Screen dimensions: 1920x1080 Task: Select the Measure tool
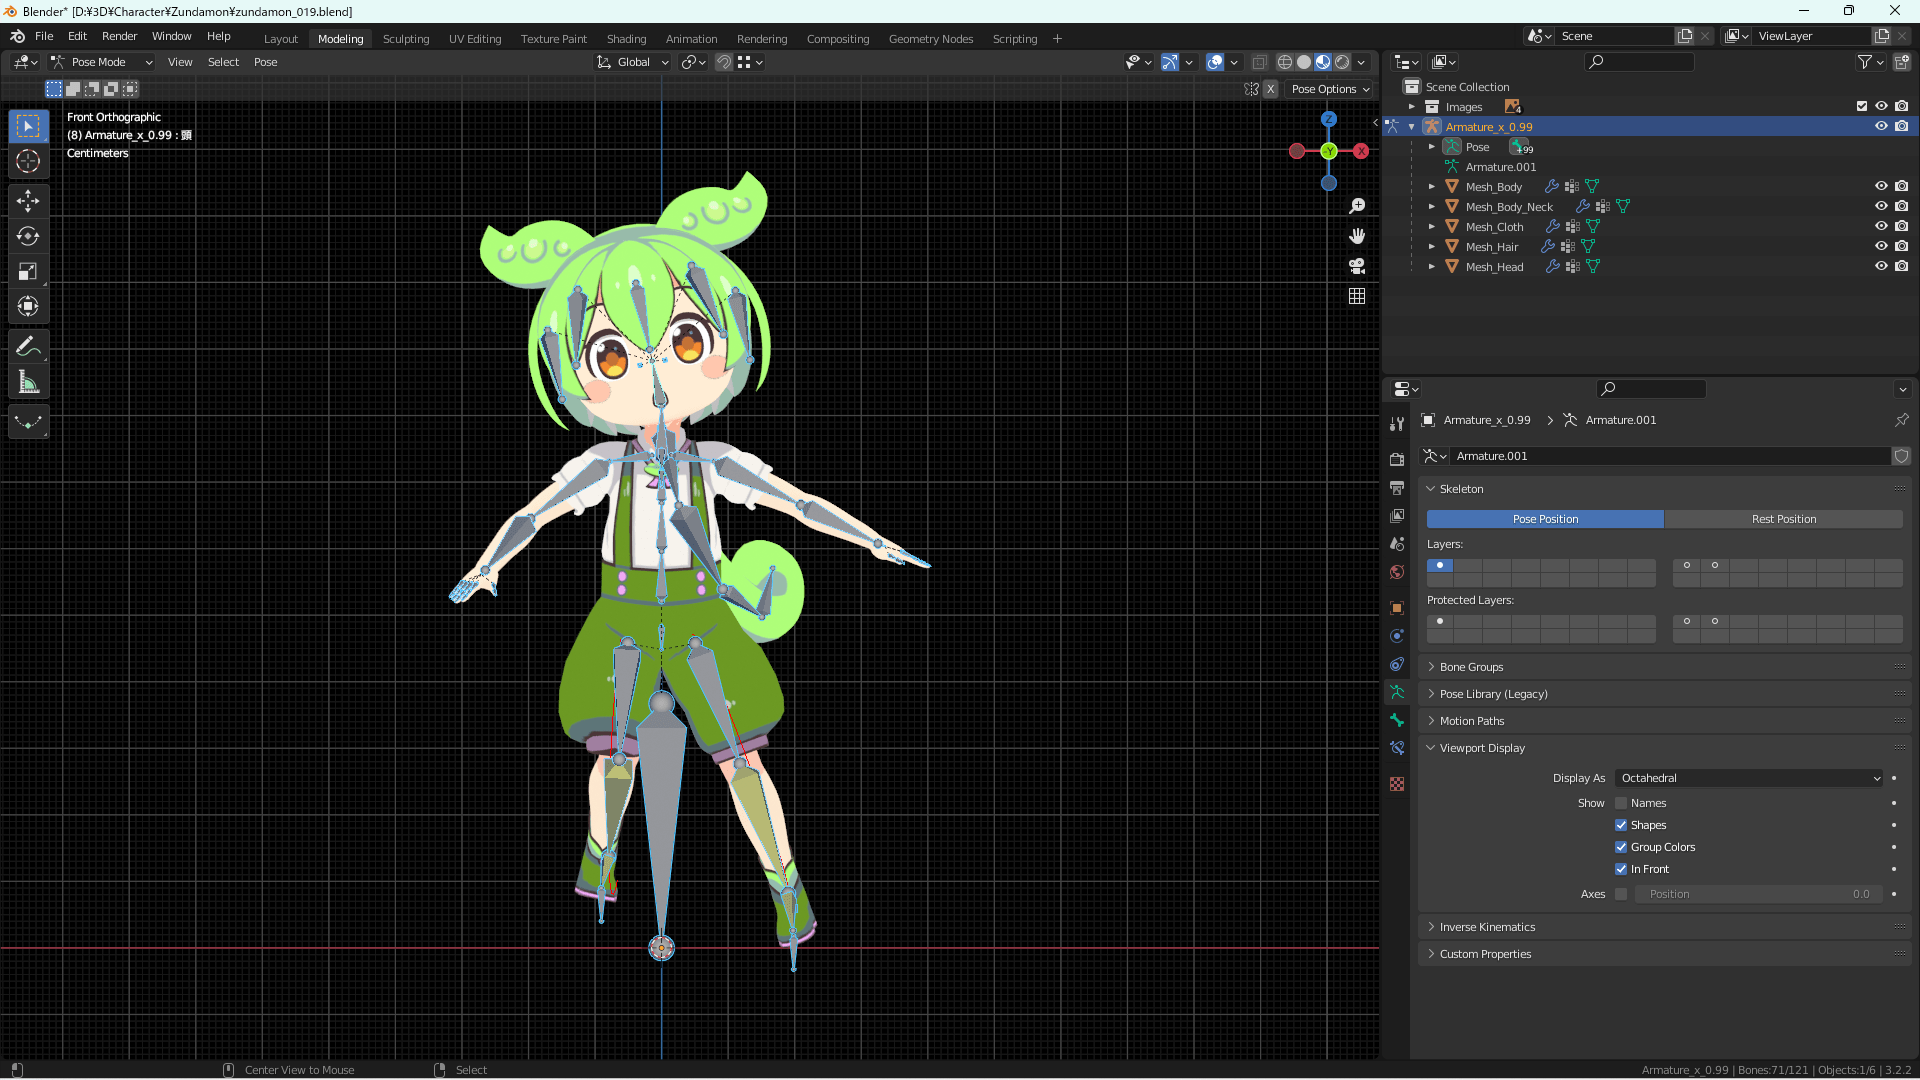[28, 381]
